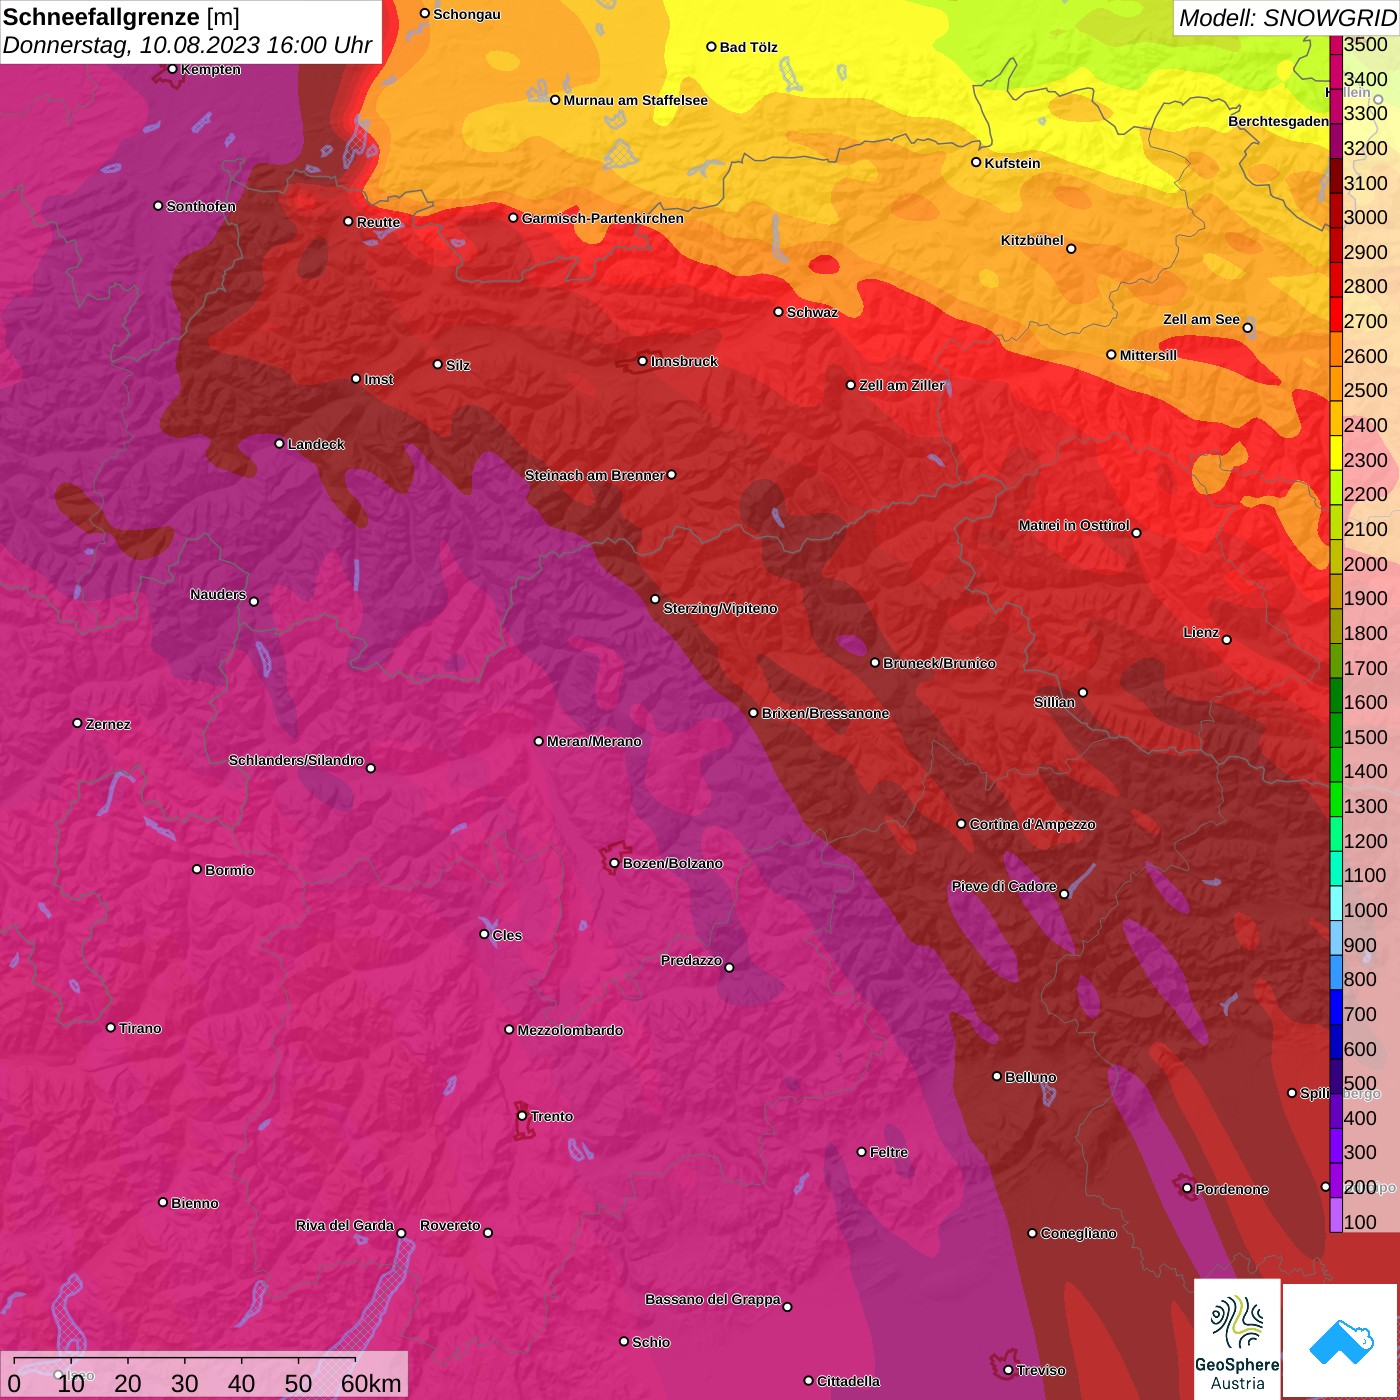Click the Nauders label
This screenshot has width=1400, height=1400.
pyautogui.click(x=218, y=594)
